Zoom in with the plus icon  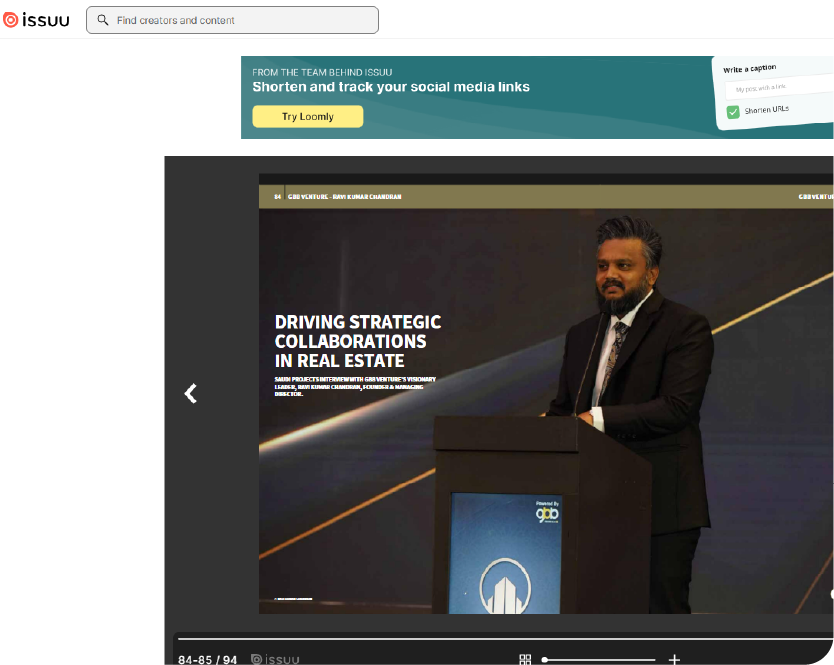click(674, 659)
